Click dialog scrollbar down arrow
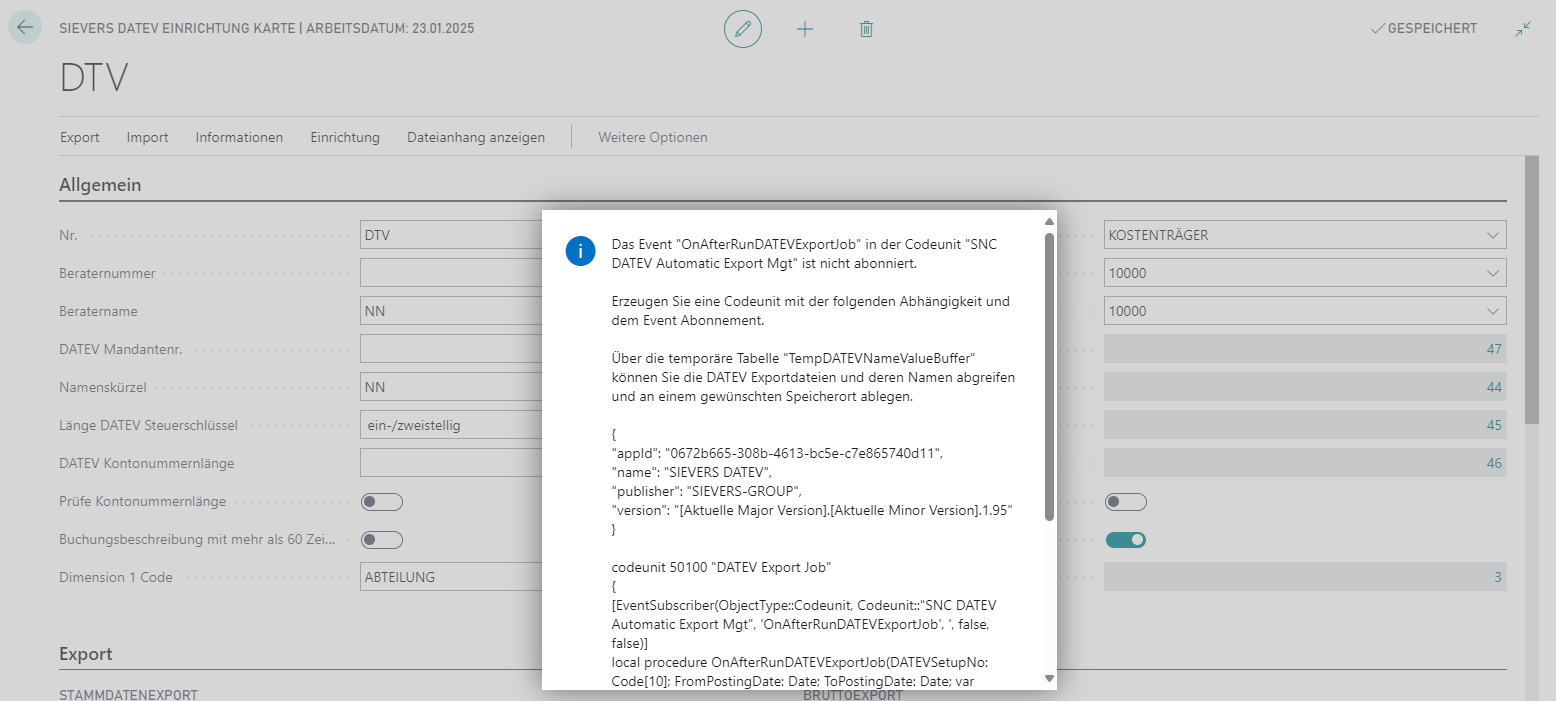Image resolution: width=1556 pixels, height=701 pixels. (x=1049, y=678)
